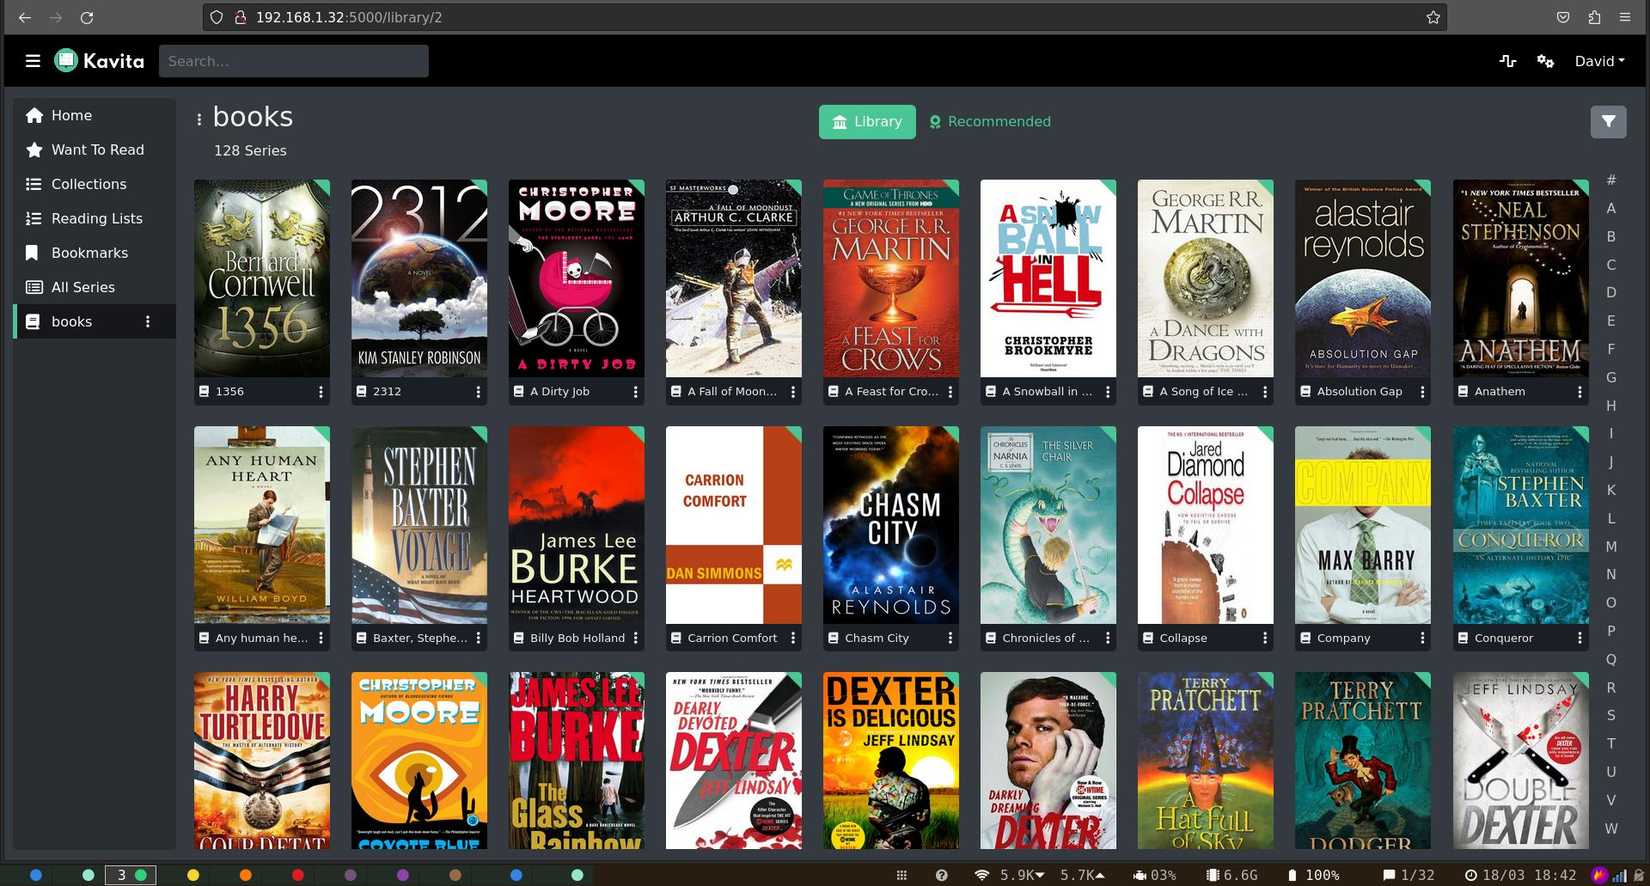The image size is (1650, 886).
Task: Jump to letter H in the index
Action: tap(1611, 406)
